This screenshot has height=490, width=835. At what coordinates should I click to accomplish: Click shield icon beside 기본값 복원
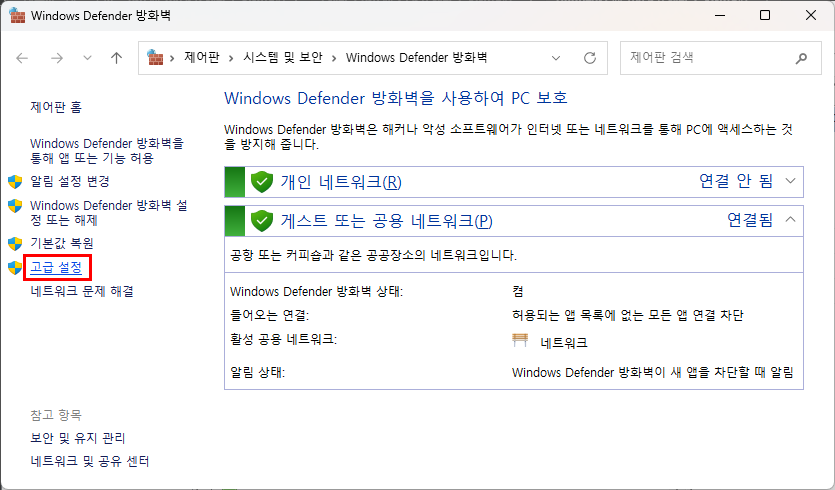[x=15, y=243]
